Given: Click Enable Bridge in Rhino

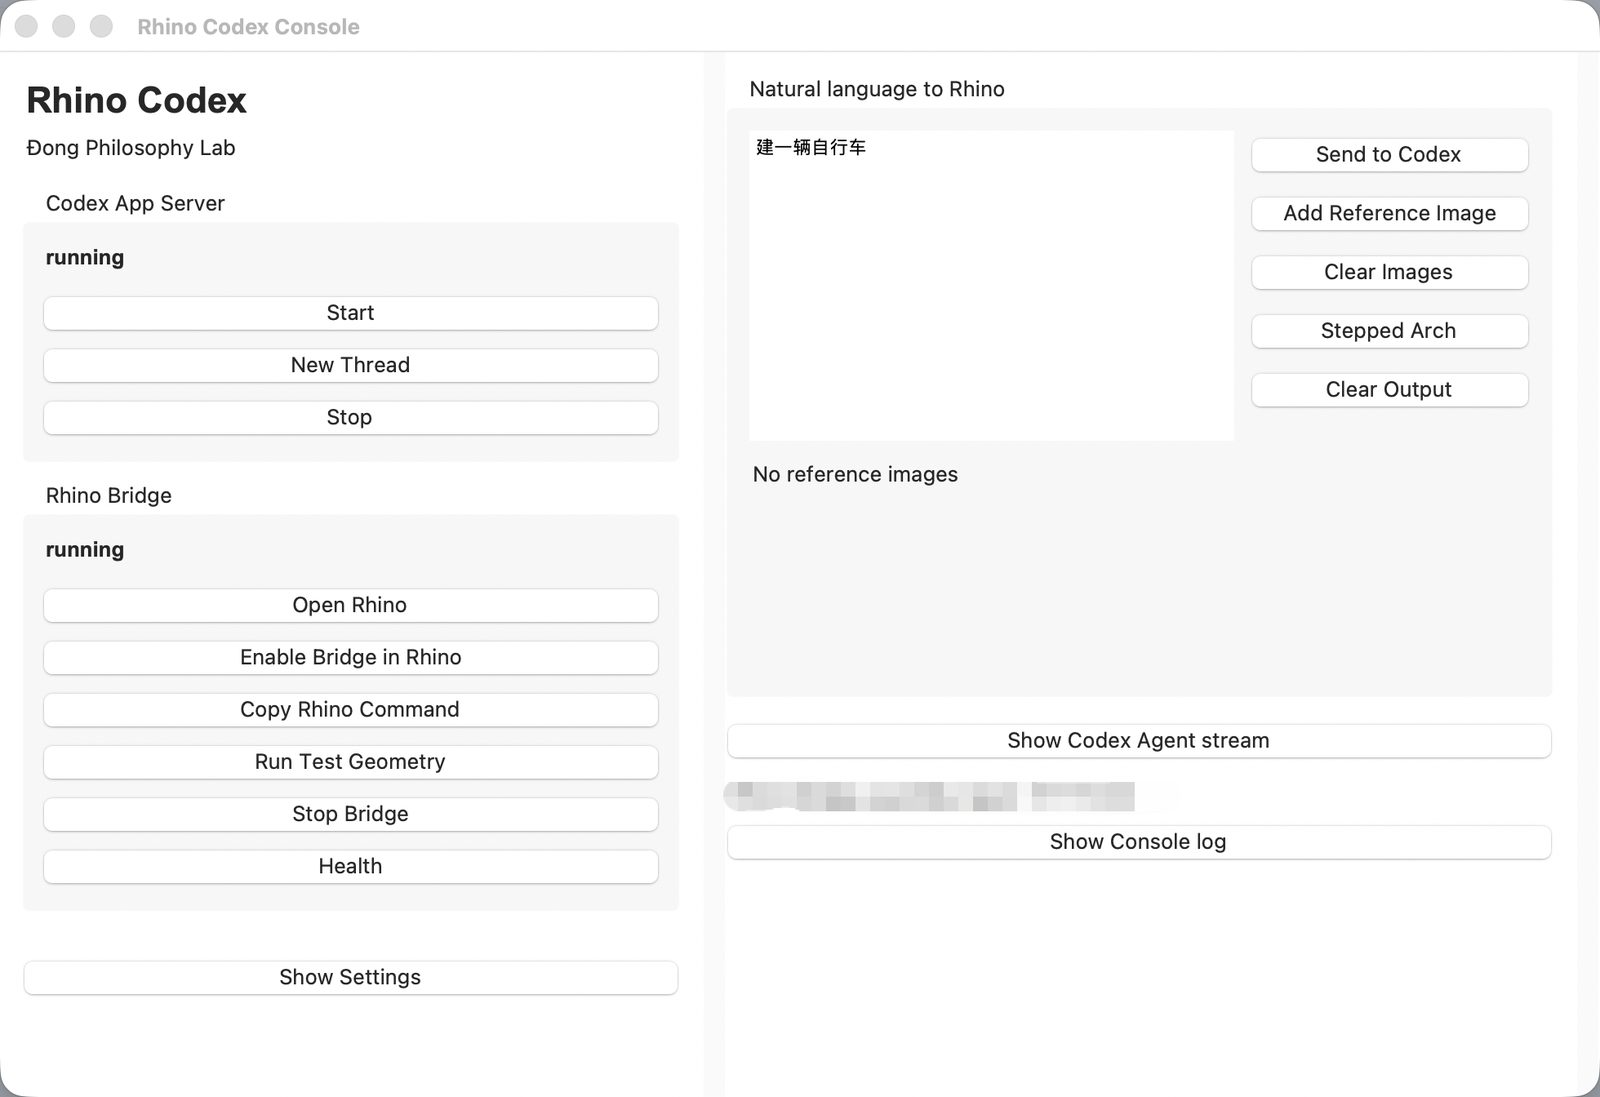Looking at the screenshot, I should (x=350, y=657).
